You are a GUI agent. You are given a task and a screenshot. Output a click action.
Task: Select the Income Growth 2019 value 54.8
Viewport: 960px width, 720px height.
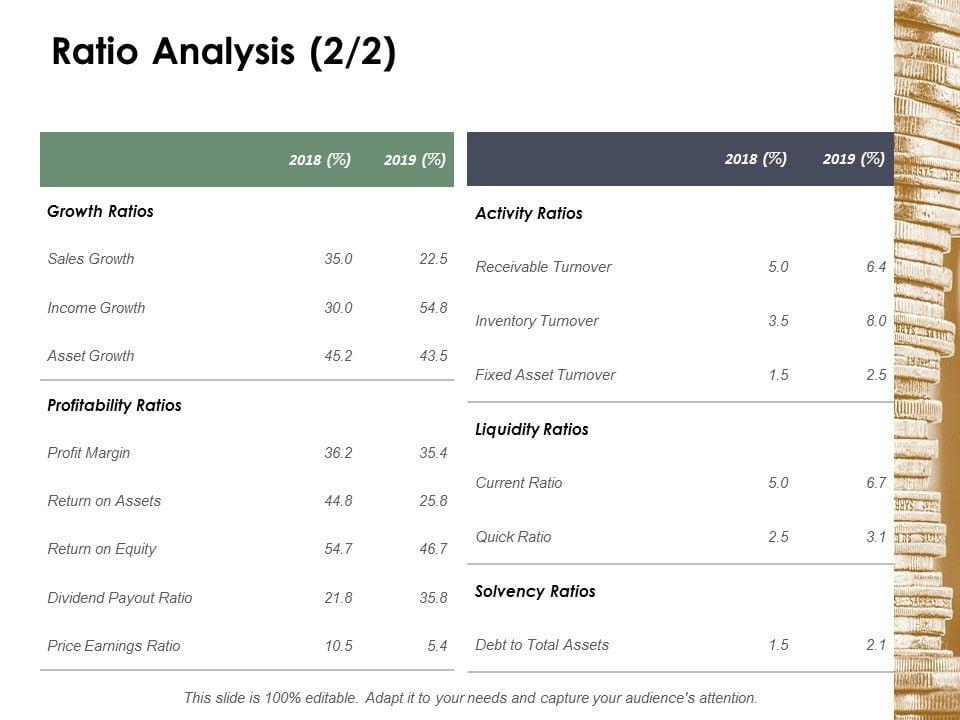[433, 308]
